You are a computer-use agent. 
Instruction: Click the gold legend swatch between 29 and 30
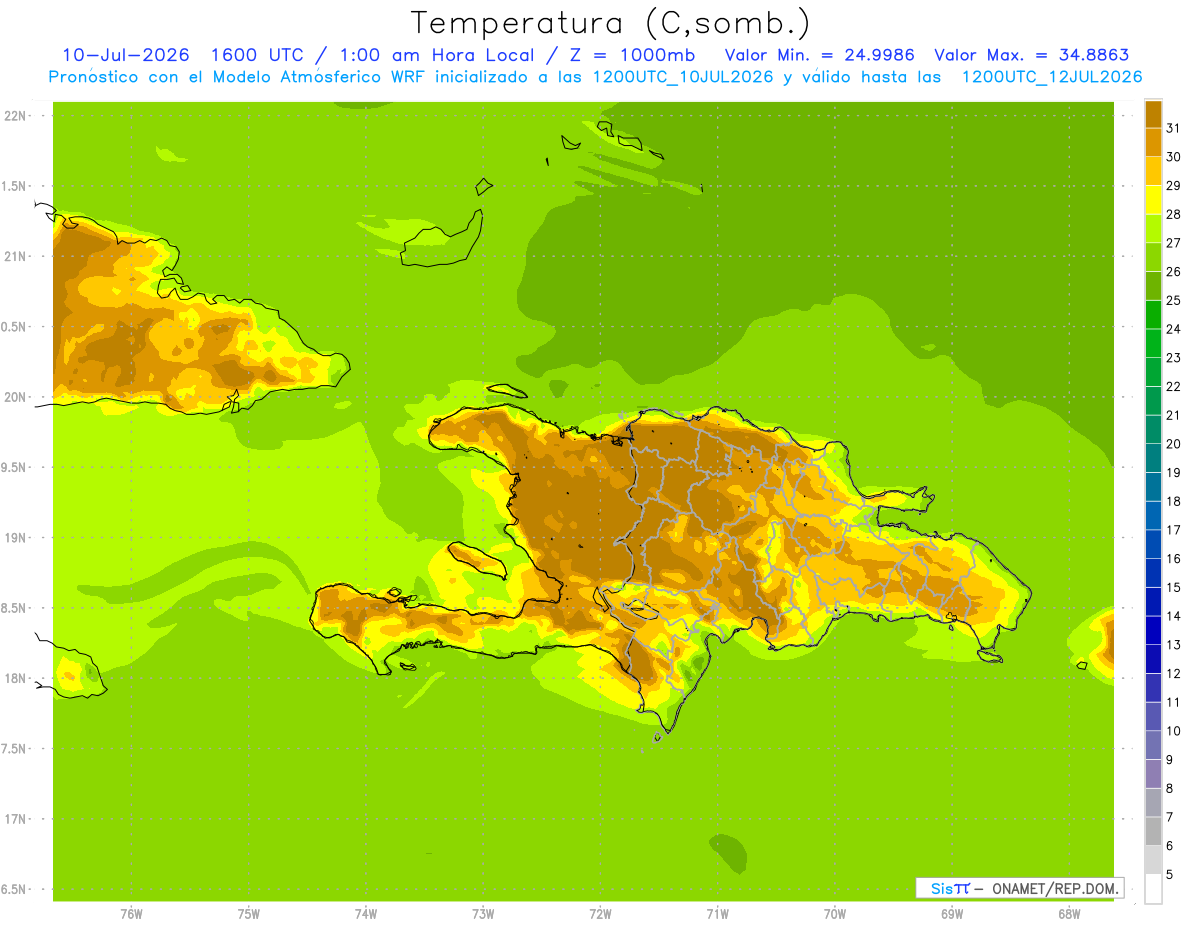click(x=1153, y=171)
